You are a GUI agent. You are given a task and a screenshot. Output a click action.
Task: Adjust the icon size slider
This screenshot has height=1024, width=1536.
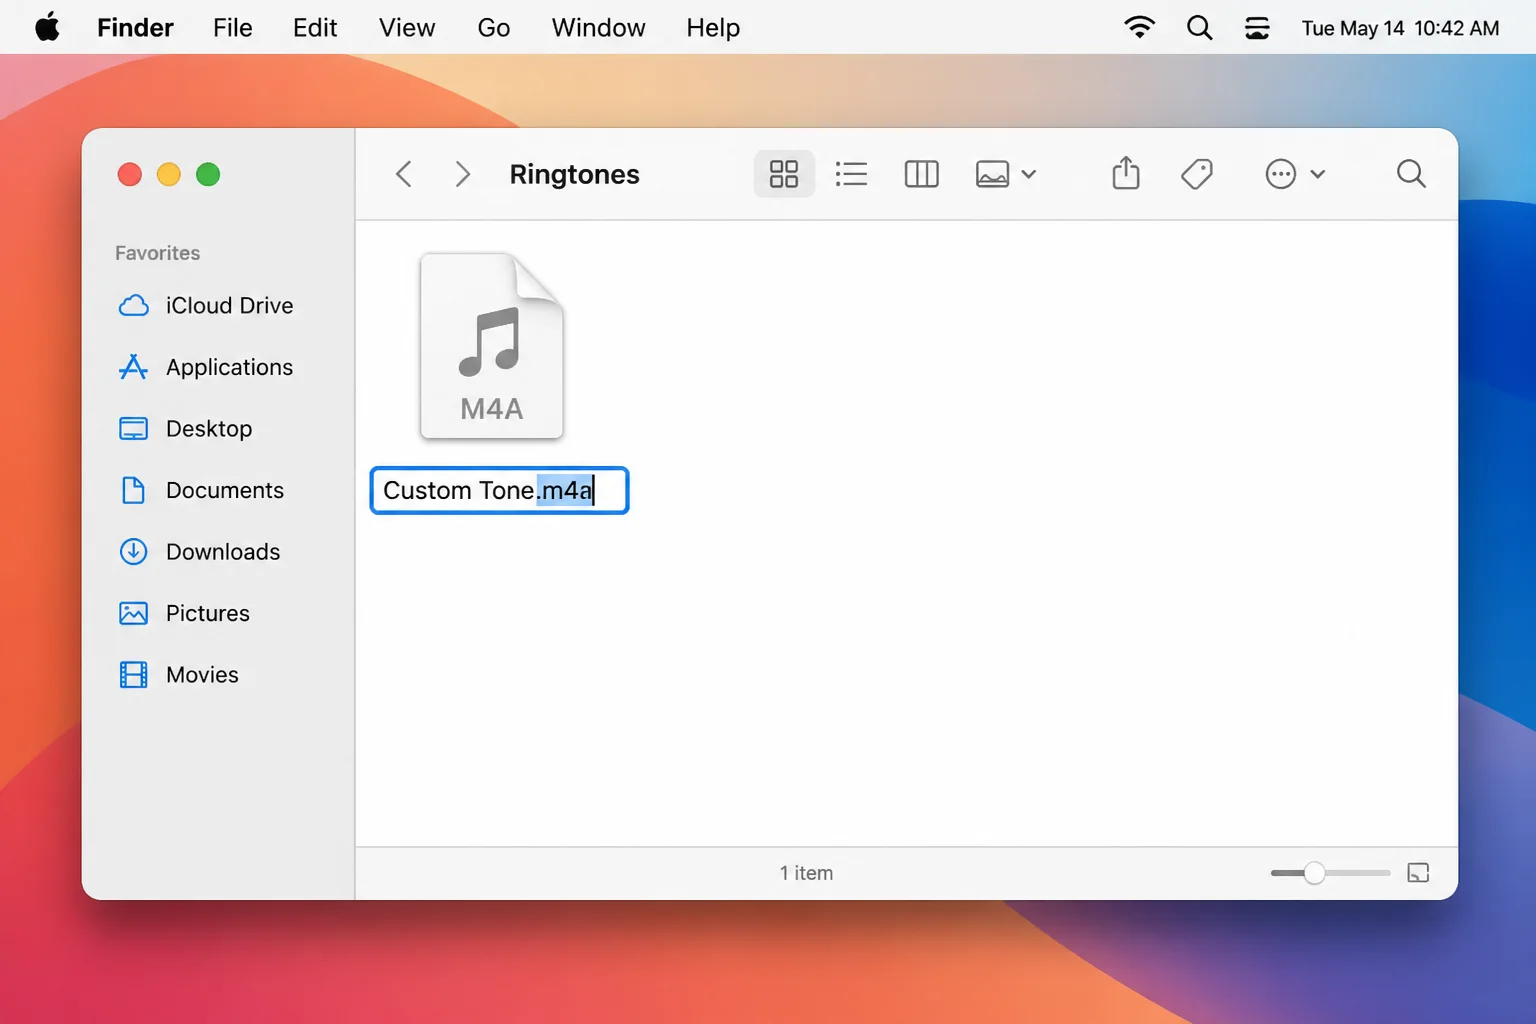pos(1330,873)
